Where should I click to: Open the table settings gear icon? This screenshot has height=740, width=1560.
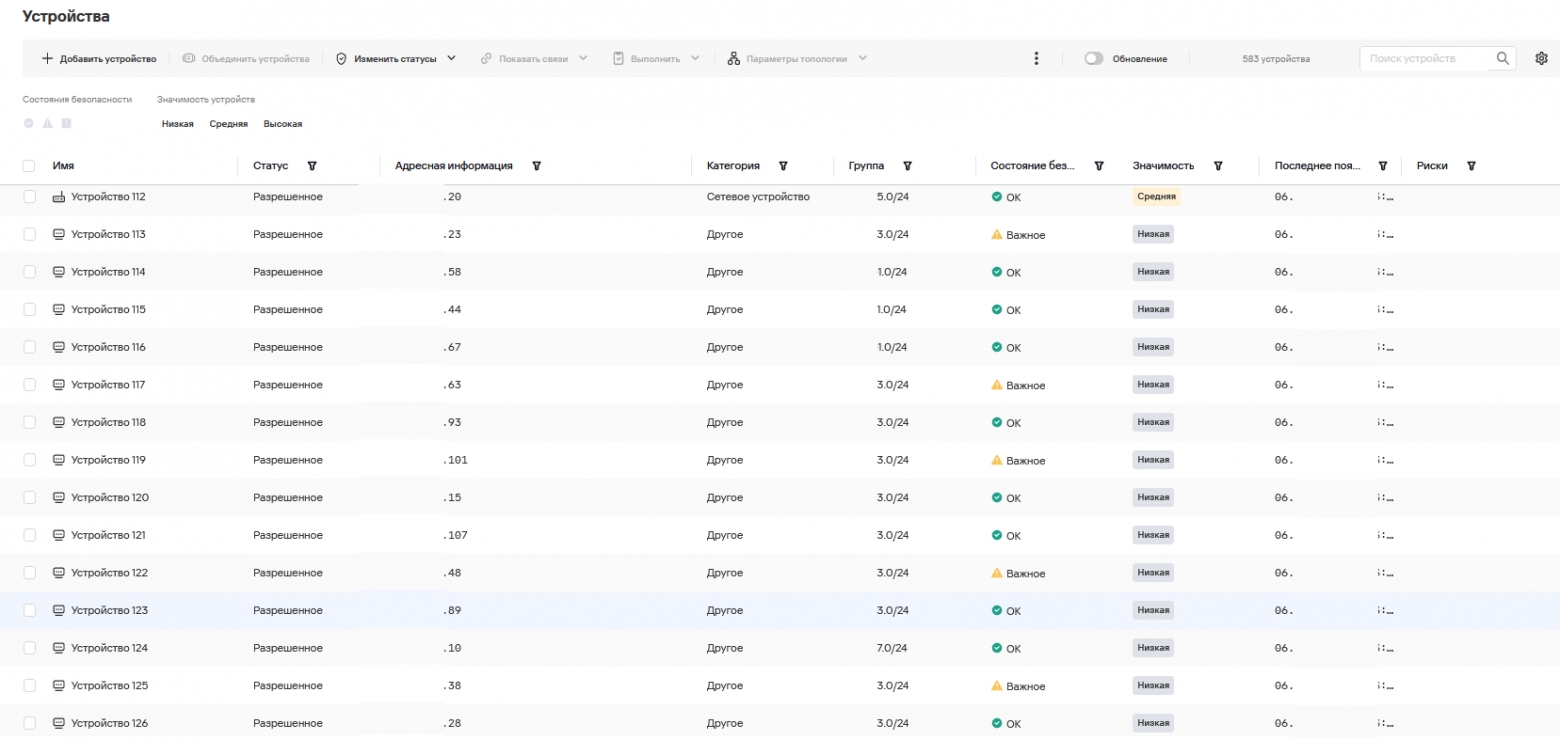1541,59
